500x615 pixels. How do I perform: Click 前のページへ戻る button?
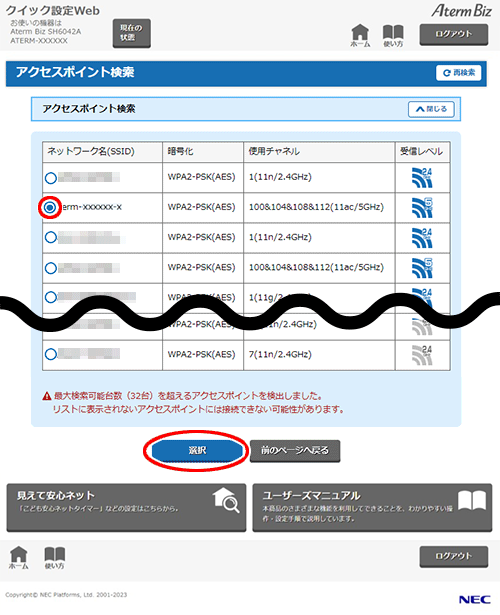click(295, 451)
